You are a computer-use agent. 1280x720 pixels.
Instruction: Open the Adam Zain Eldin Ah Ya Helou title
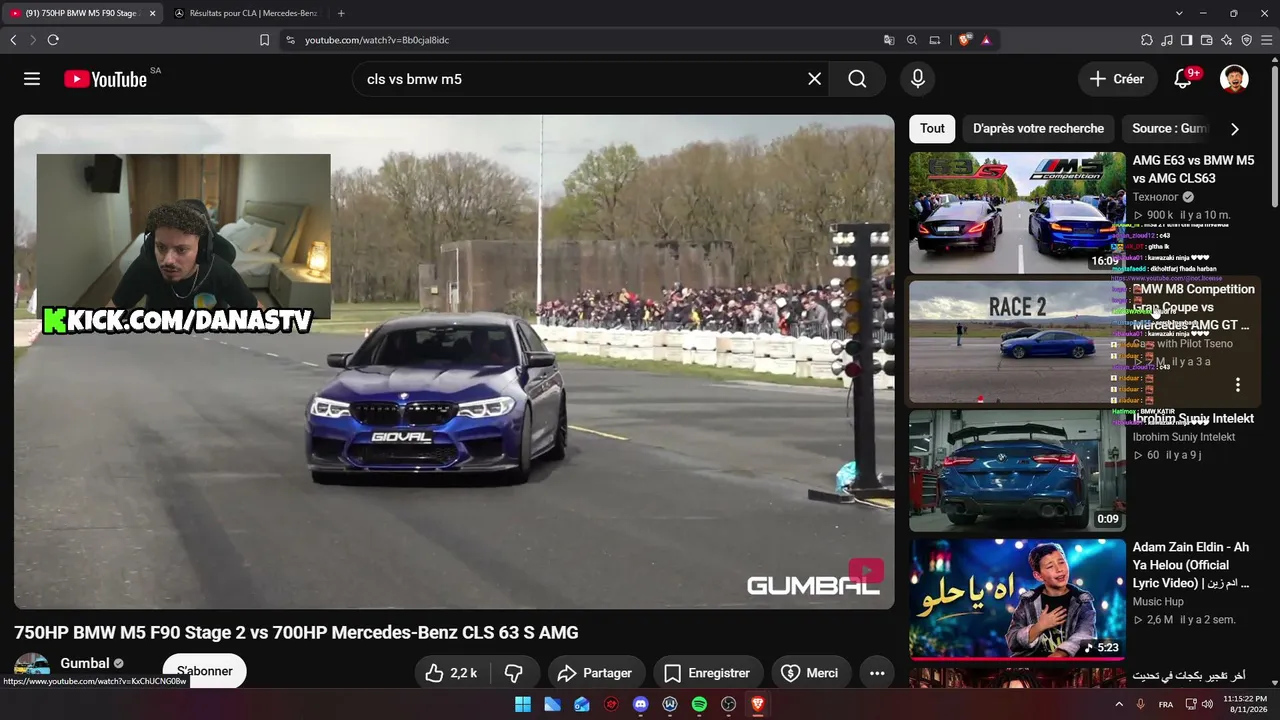pyautogui.click(x=1192, y=565)
